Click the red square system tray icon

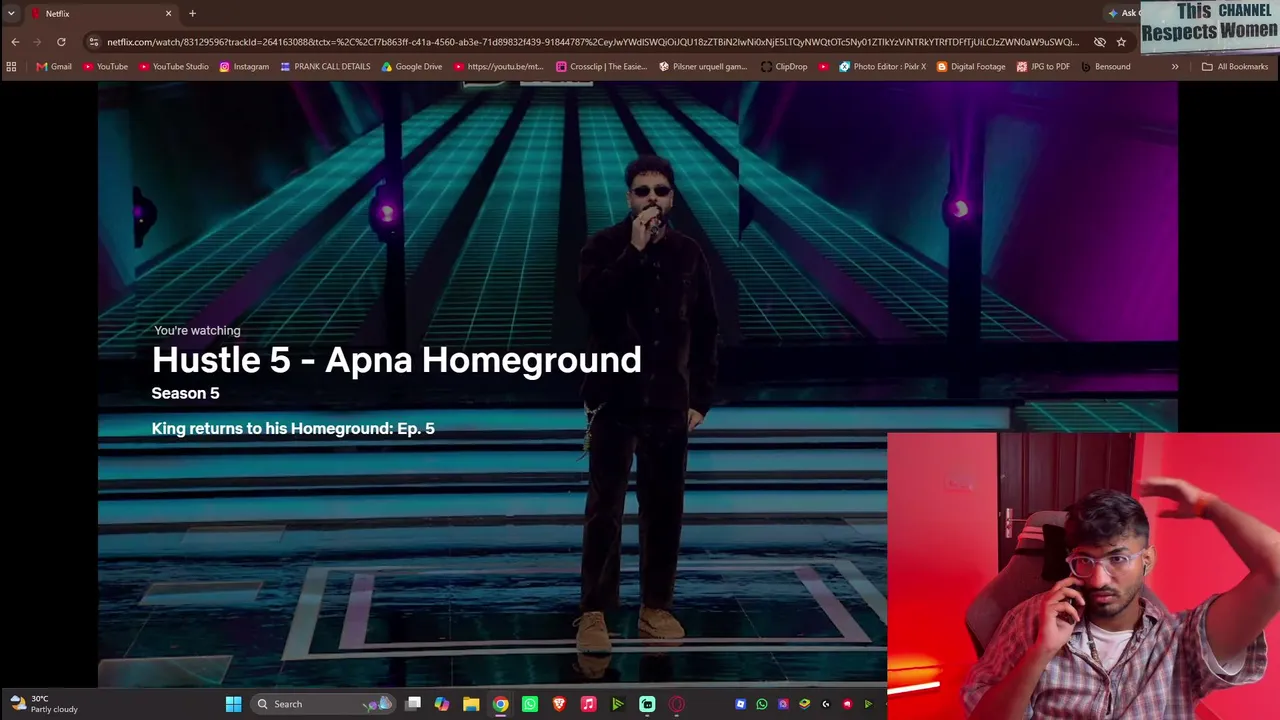click(x=847, y=704)
